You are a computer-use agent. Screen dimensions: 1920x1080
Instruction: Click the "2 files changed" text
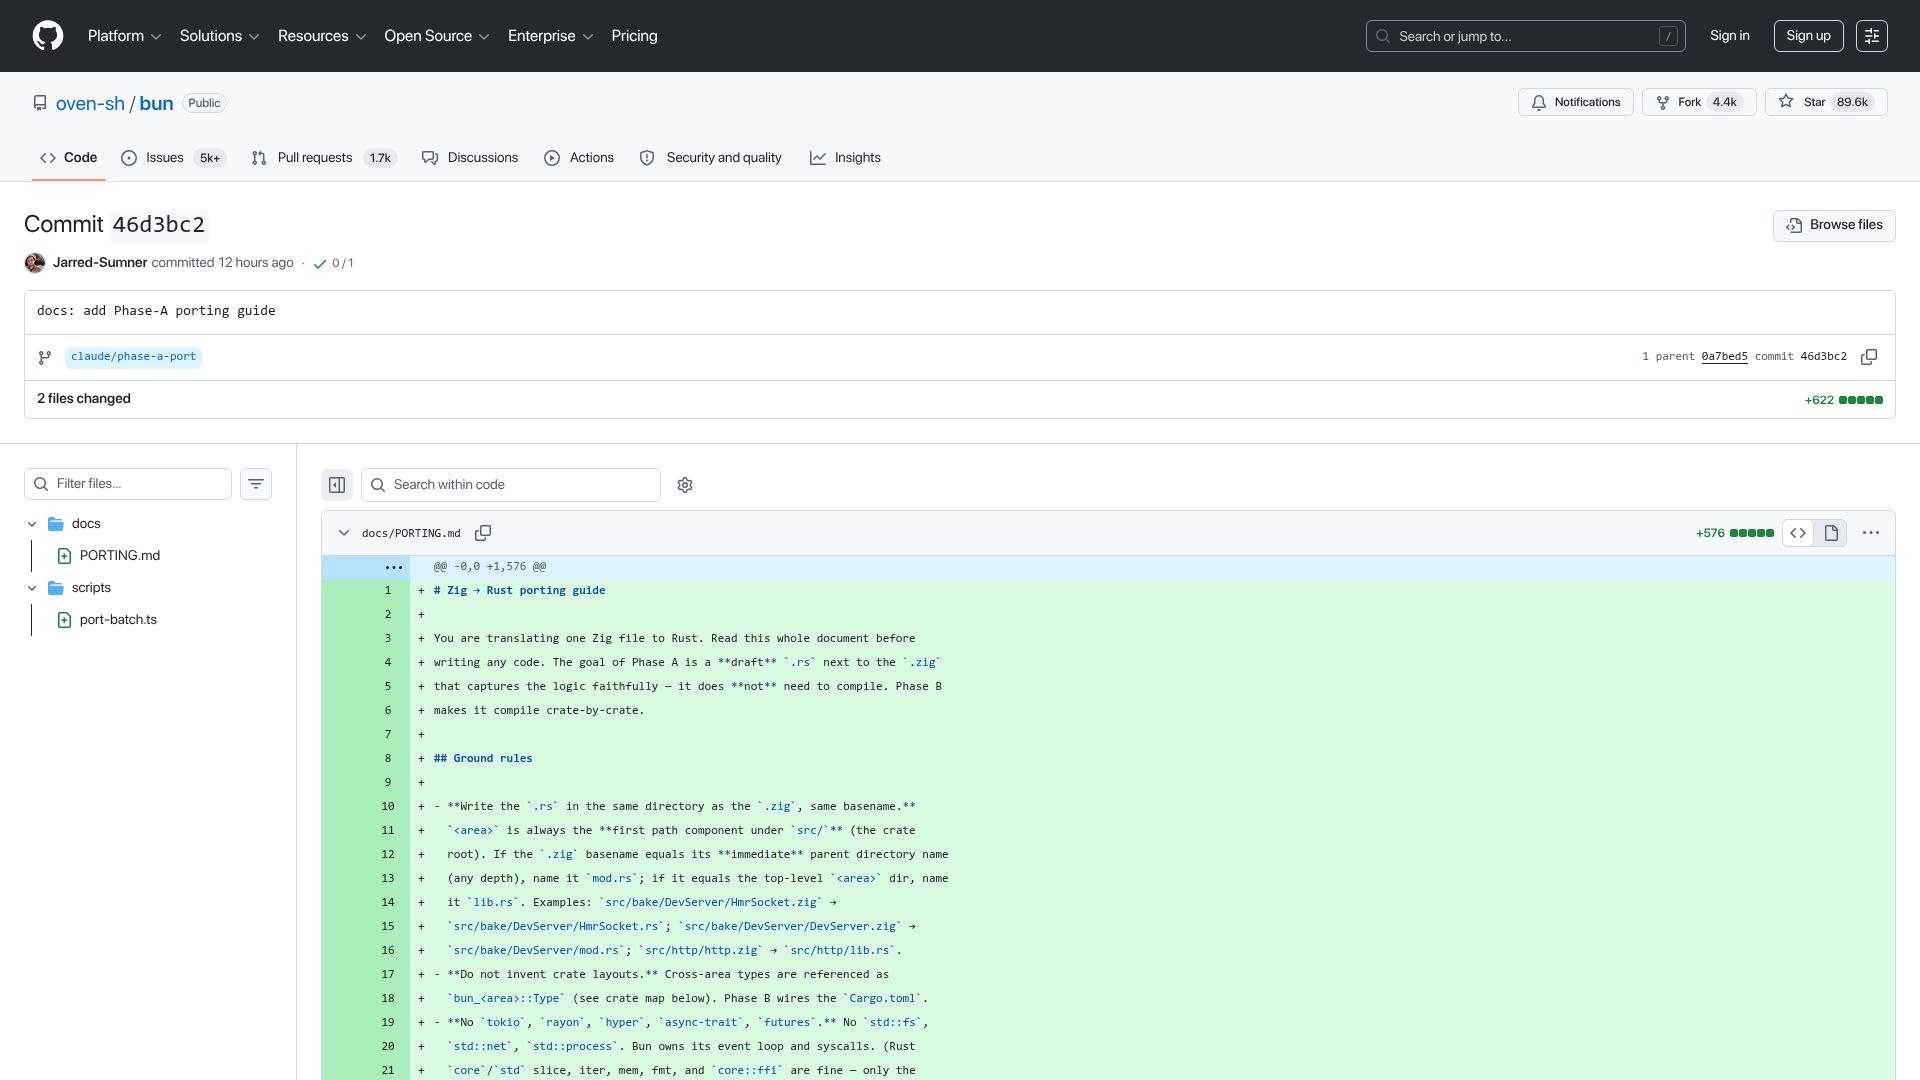(84, 399)
